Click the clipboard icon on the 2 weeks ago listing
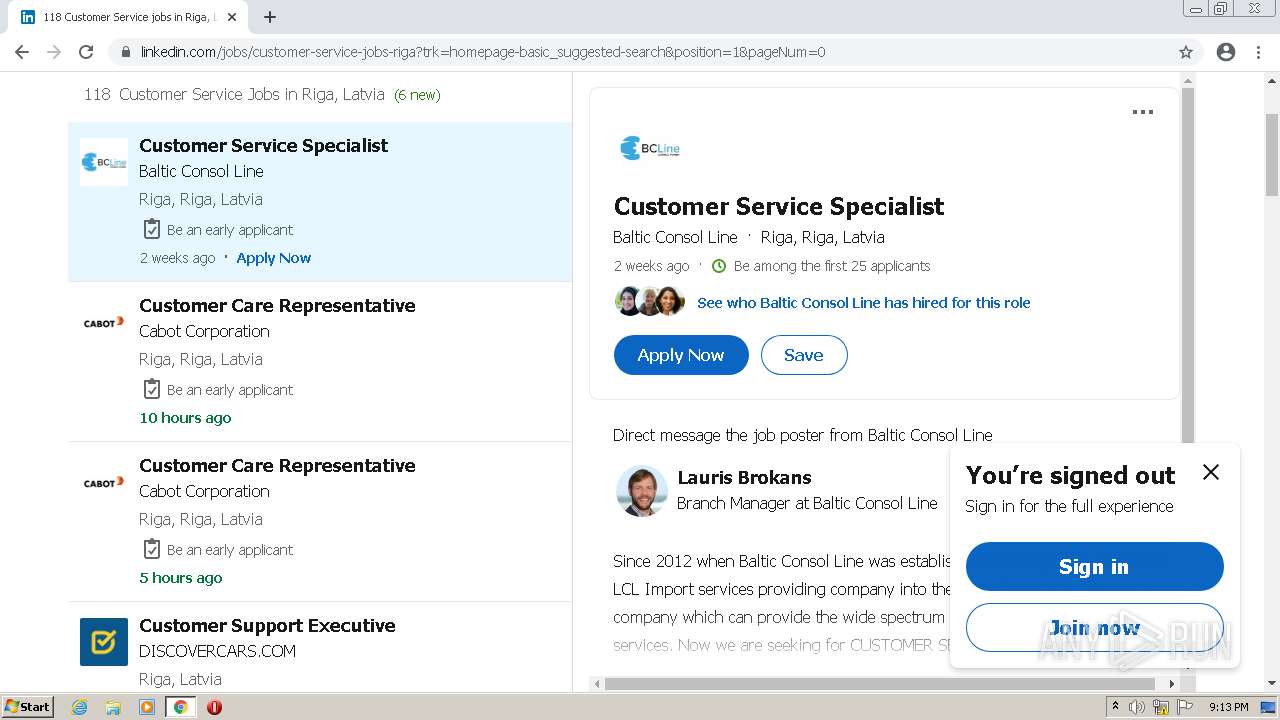 pyautogui.click(x=151, y=229)
